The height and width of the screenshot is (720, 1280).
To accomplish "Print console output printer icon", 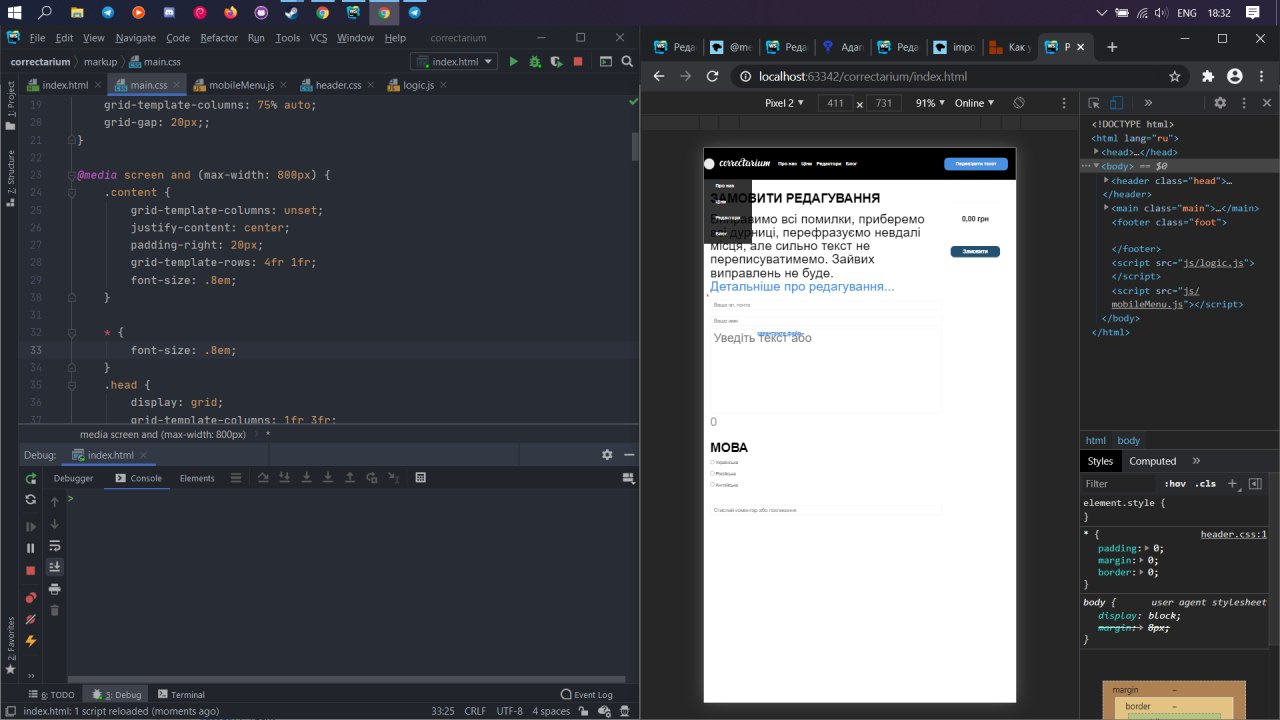I will point(55,589).
